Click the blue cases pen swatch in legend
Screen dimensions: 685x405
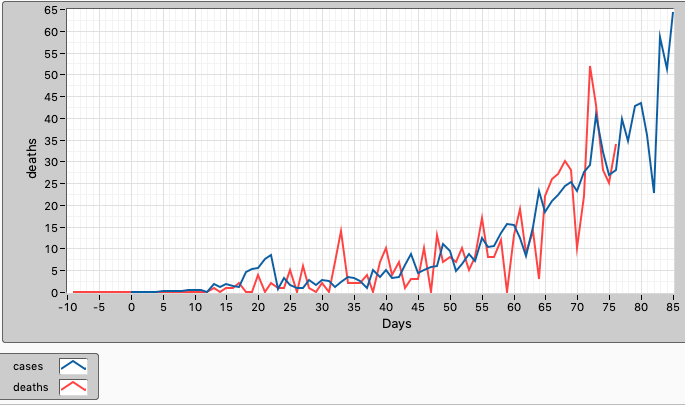73,366
